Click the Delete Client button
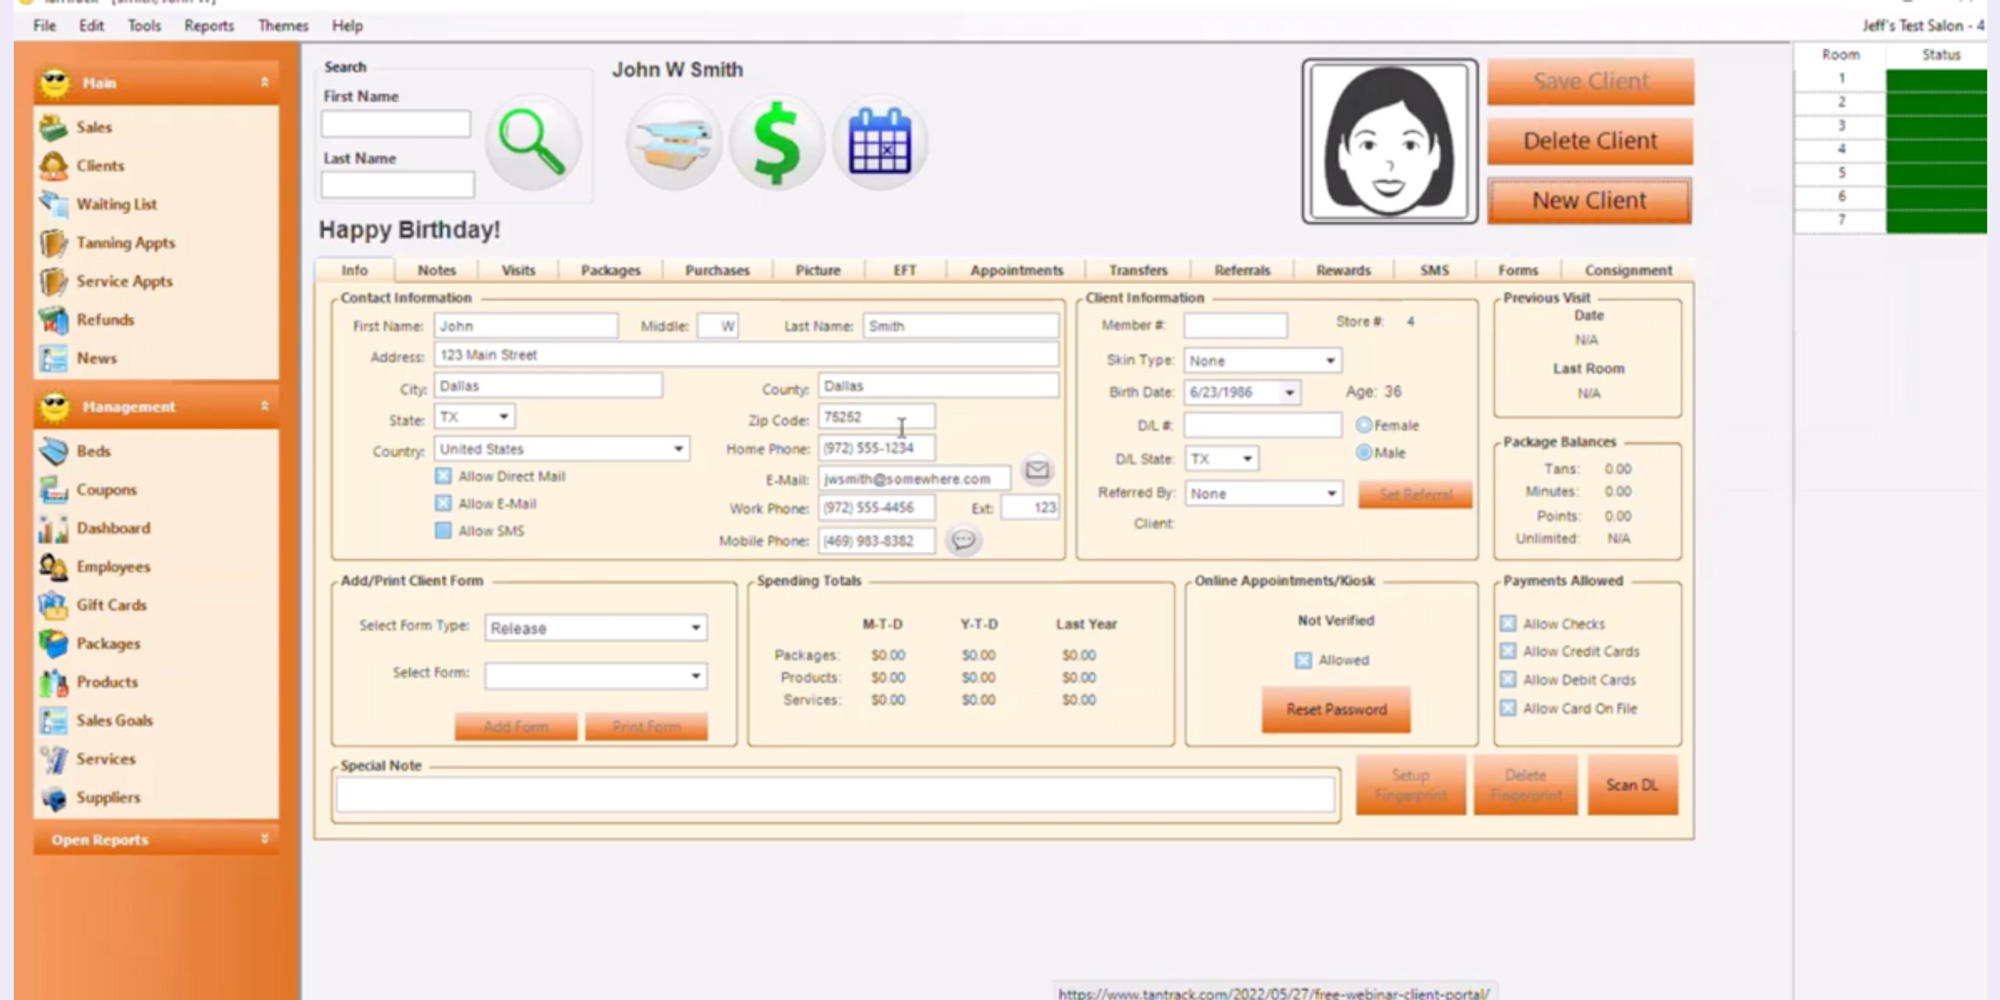Screen dimensions: 2000x1000 [1590, 141]
